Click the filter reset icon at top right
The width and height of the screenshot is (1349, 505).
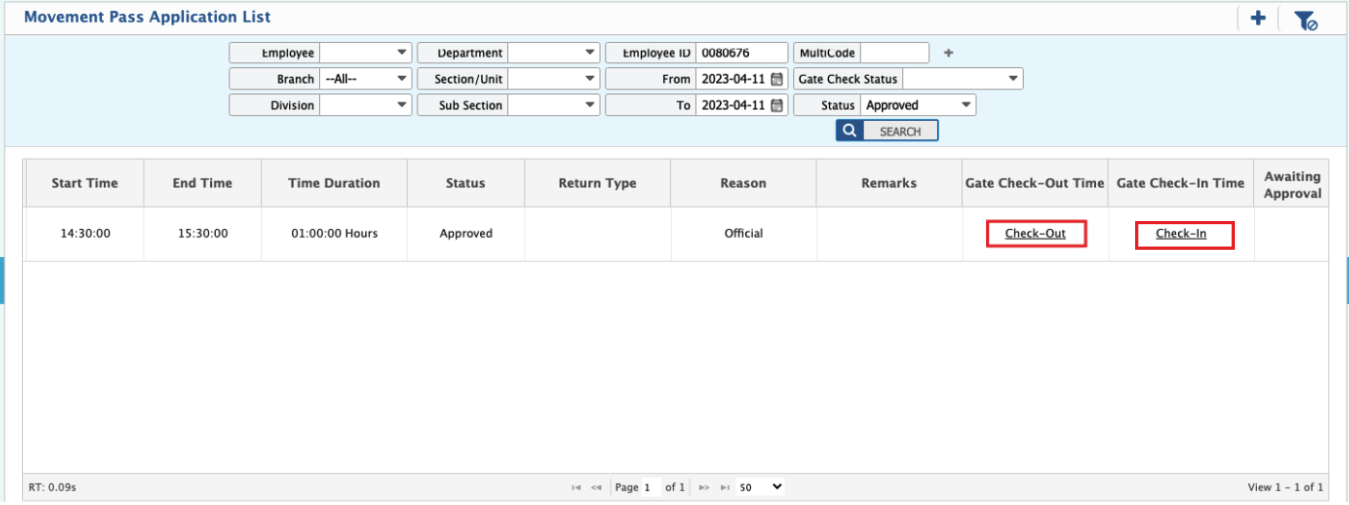click(1305, 20)
